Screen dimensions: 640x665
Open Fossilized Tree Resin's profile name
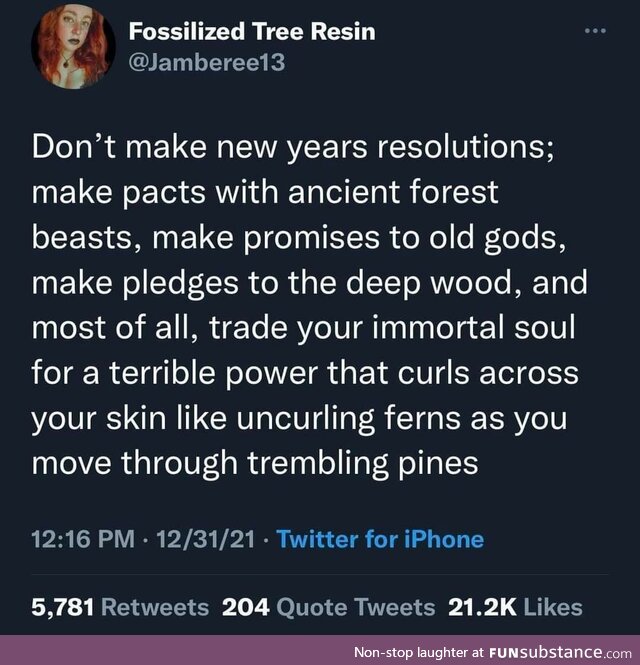[x=252, y=32]
